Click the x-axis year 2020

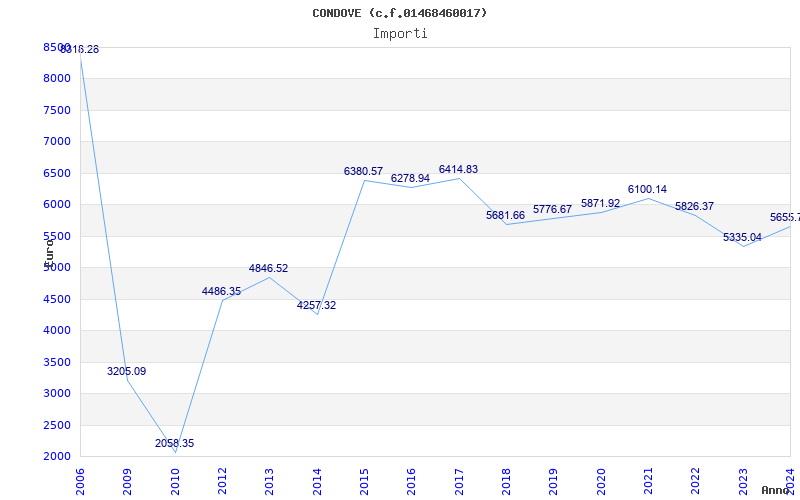[x=601, y=482]
